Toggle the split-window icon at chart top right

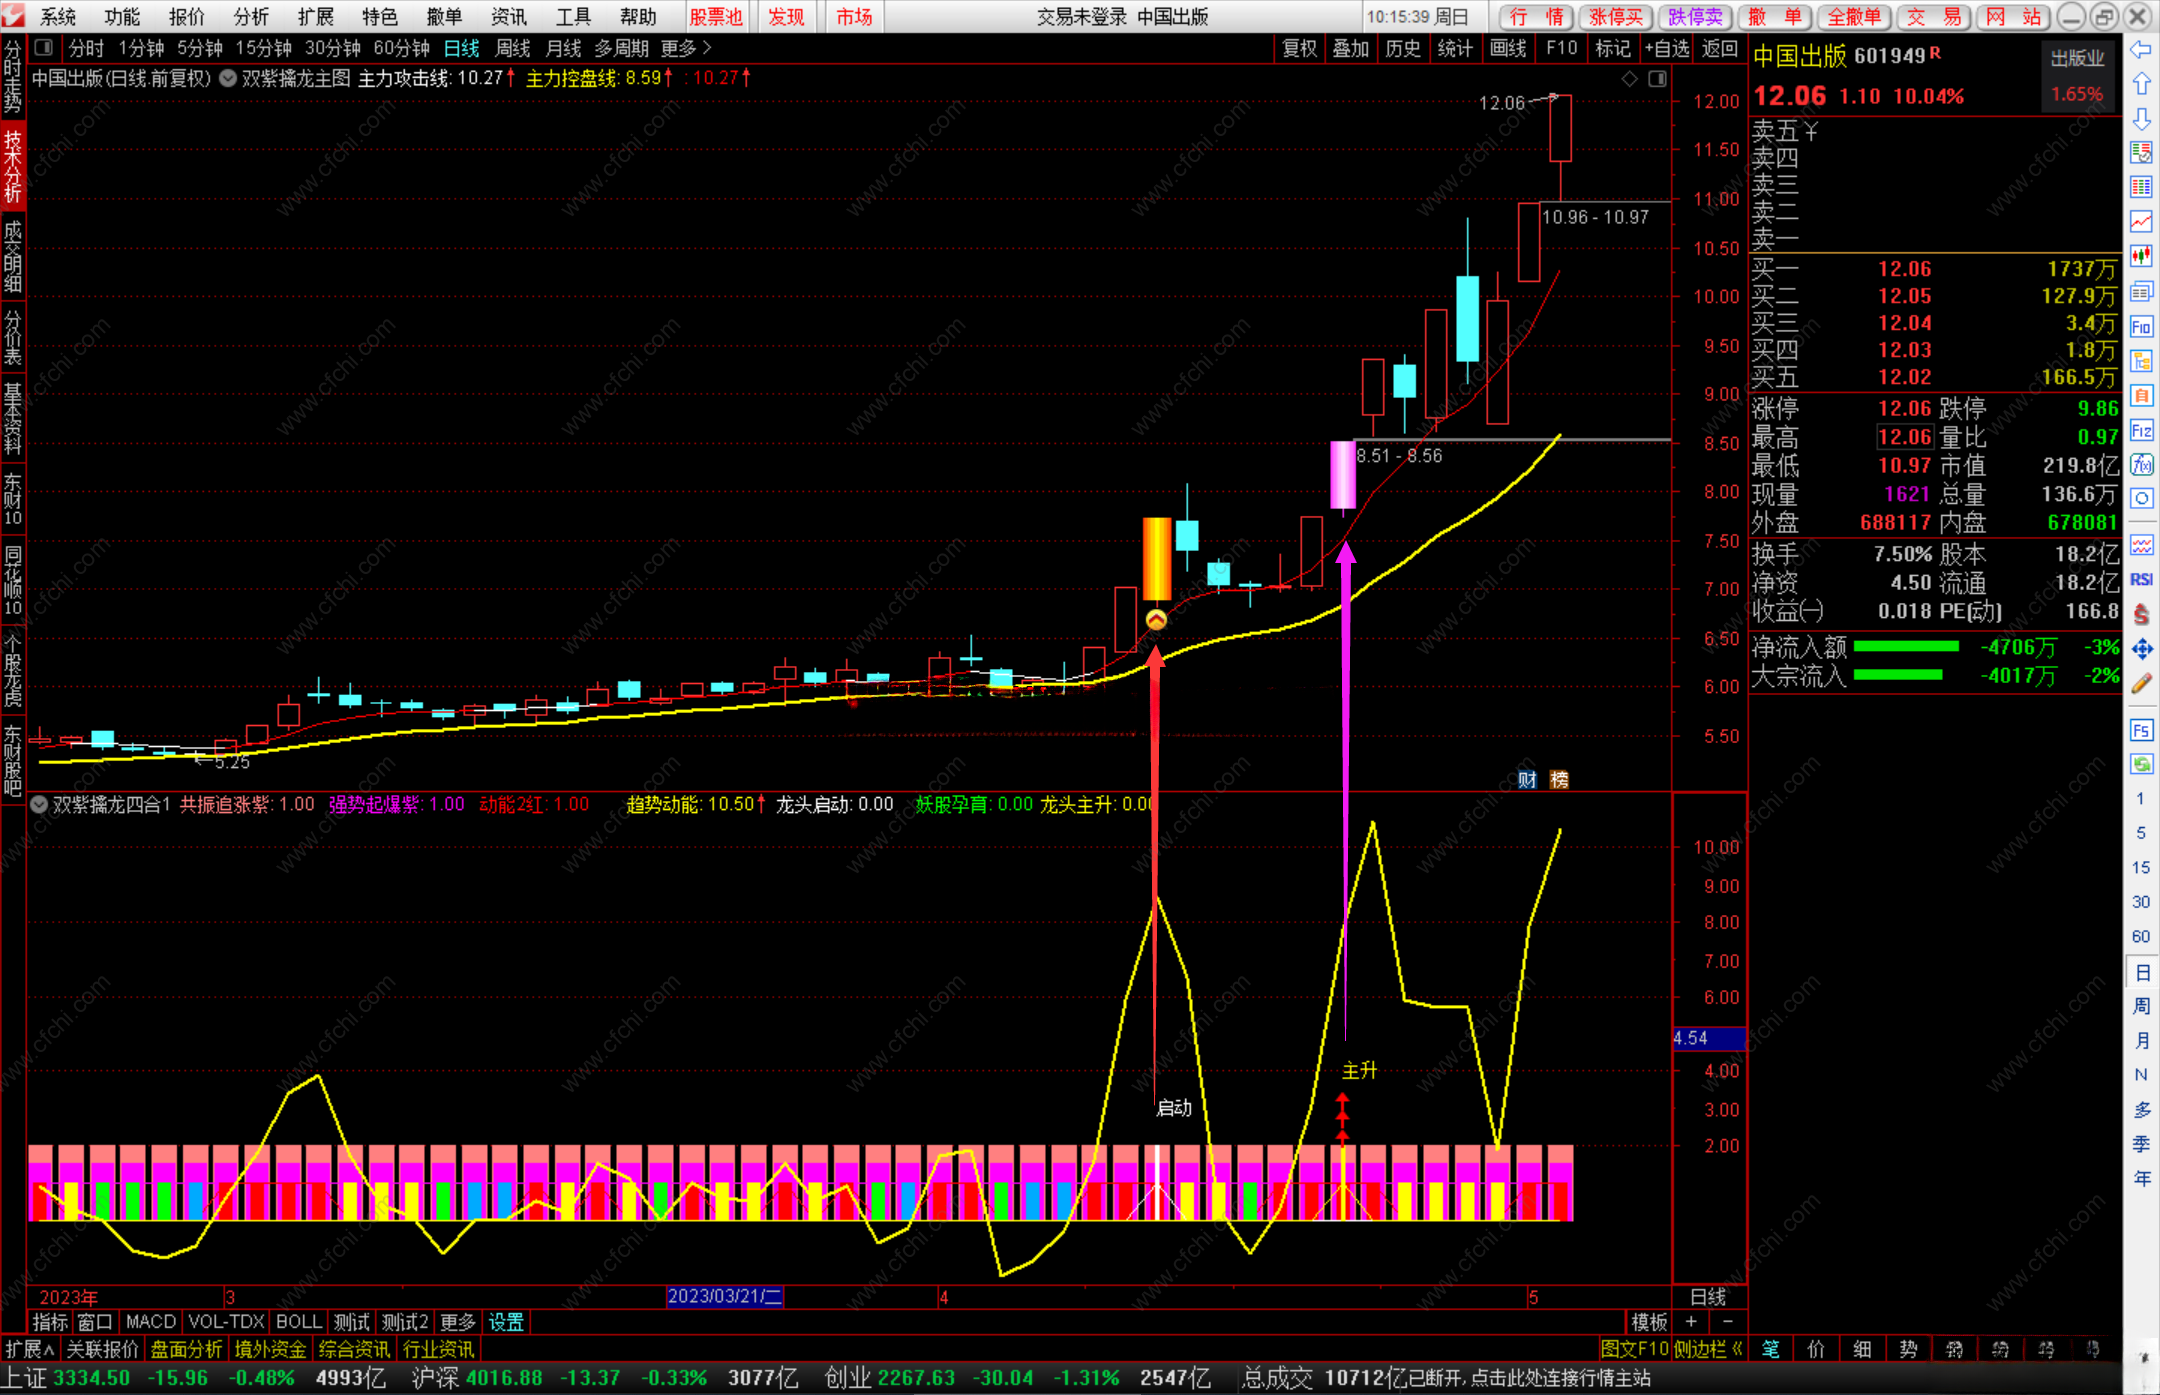(x=1657, y=78)
